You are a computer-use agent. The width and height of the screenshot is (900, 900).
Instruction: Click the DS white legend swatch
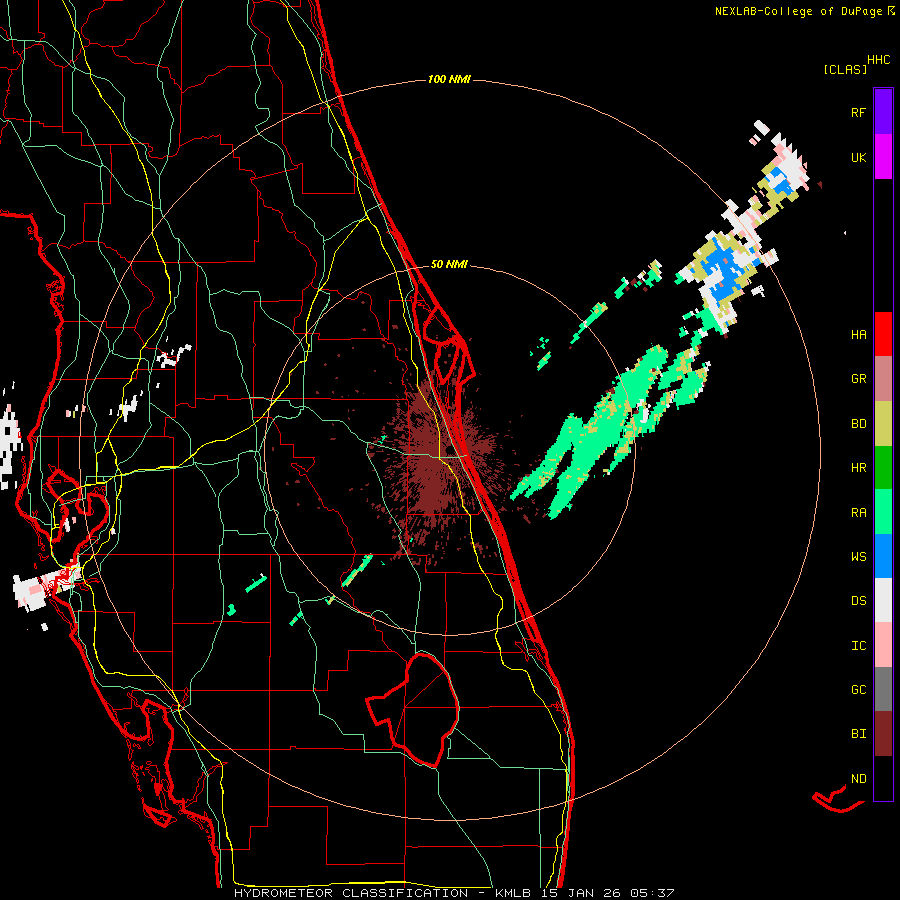[883, 600]
